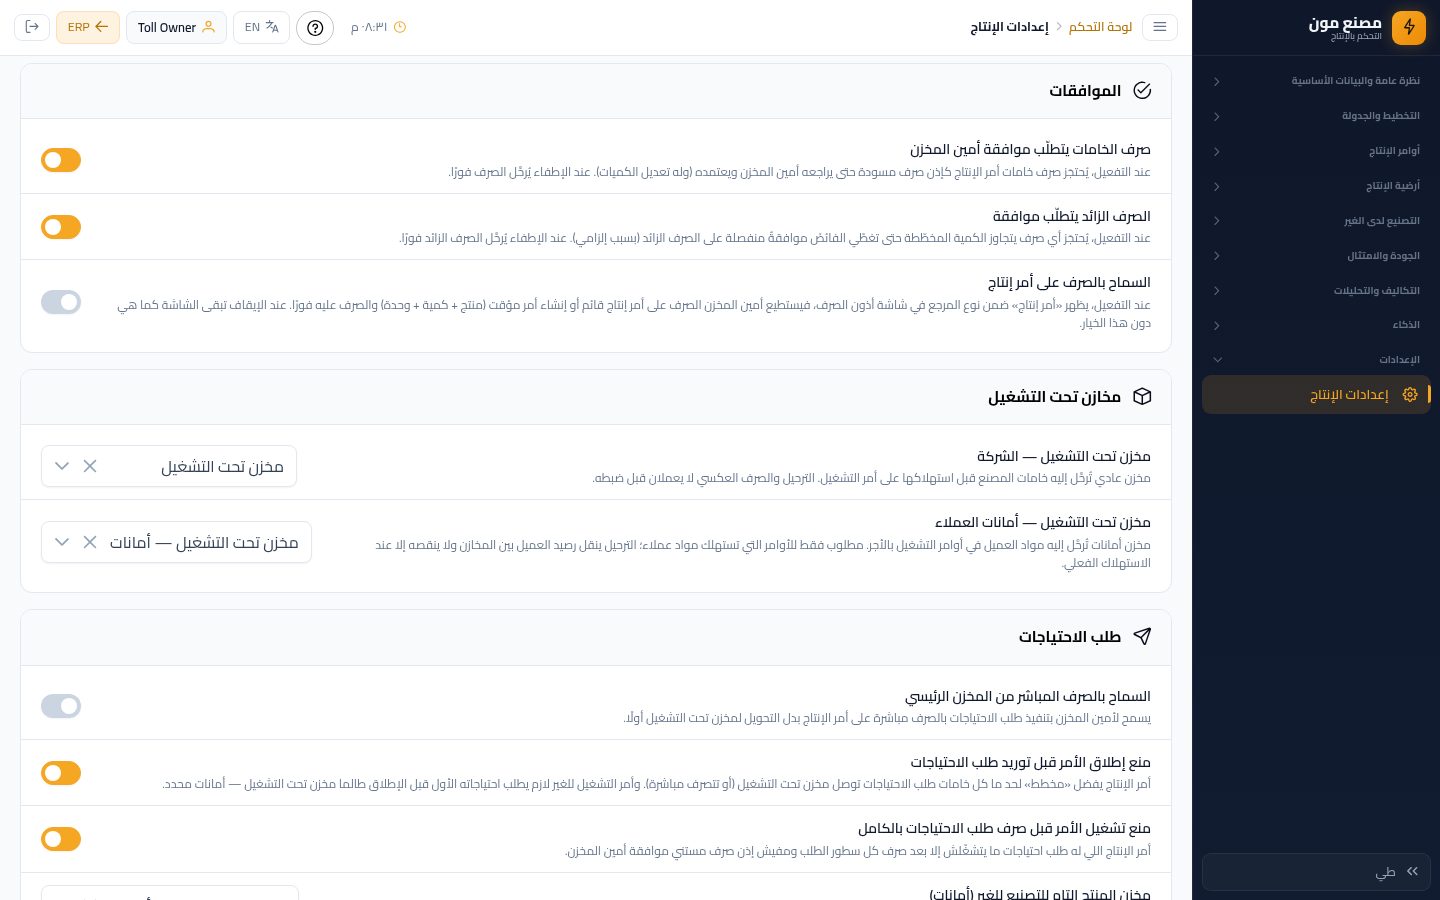Open the مخزن تحت التشغيل — الشركة dropdown arrow
Screen dimensions: 1440x900
pos(62,466)
